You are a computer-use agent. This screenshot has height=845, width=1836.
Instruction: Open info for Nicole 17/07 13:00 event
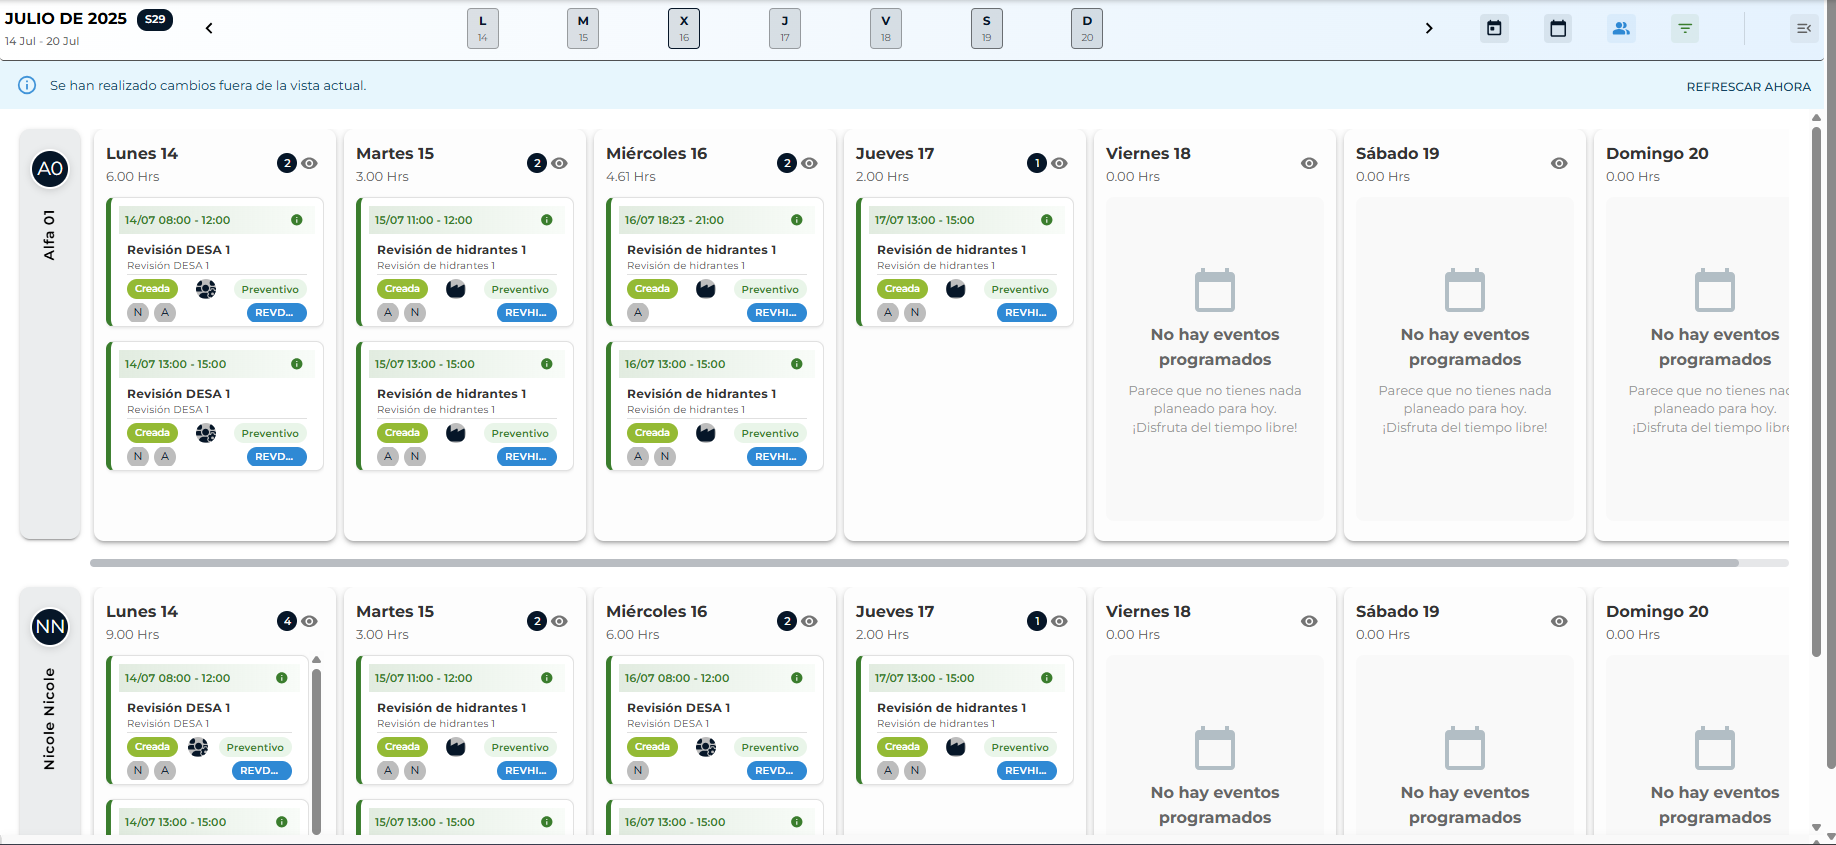click(x=1047, y=678)
